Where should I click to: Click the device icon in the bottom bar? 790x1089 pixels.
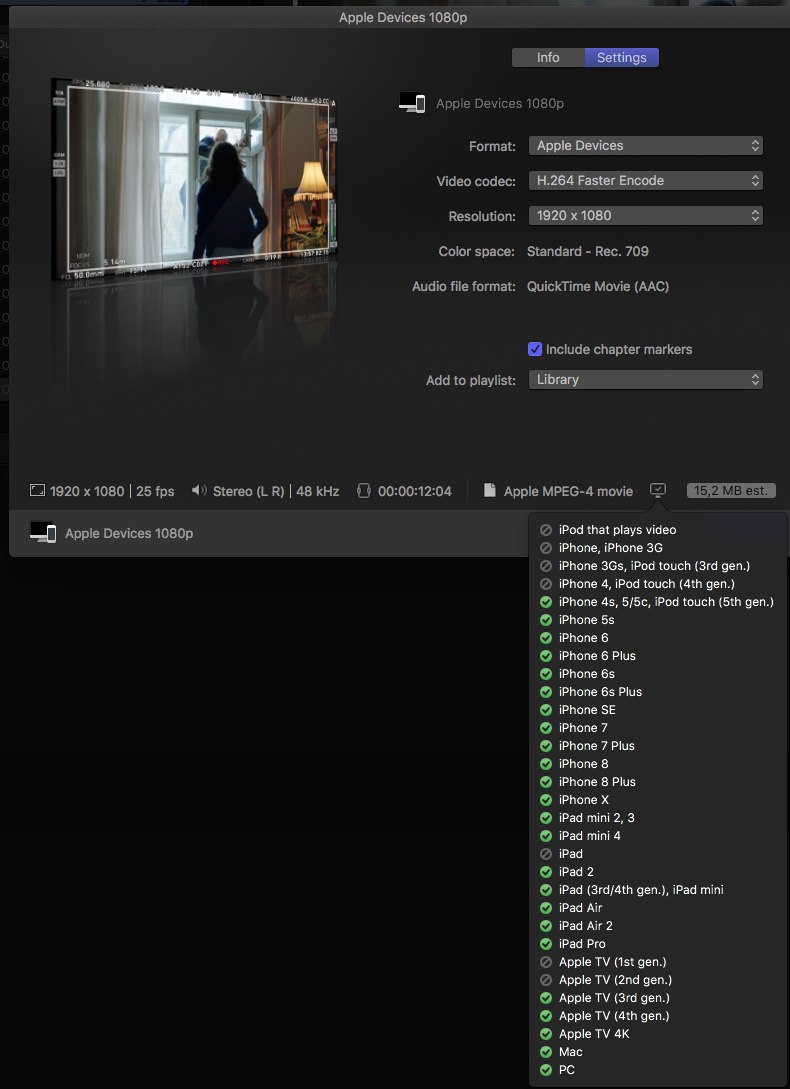[x=43, y=533]
